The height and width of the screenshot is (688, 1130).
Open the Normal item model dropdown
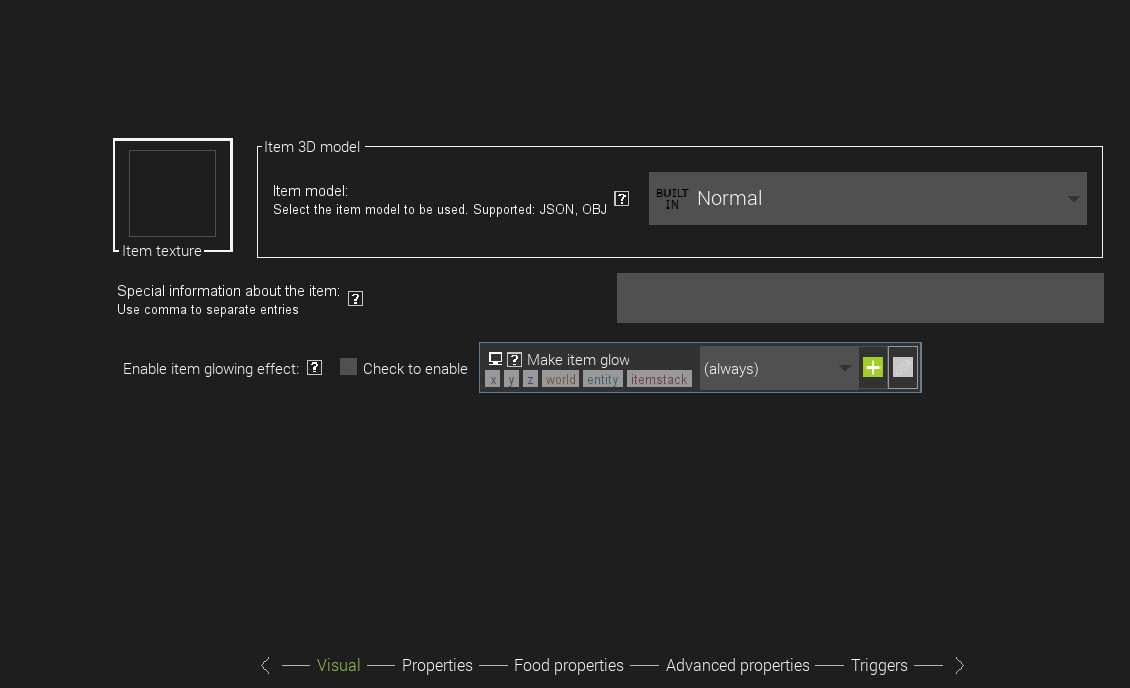(x=867, y=198)
